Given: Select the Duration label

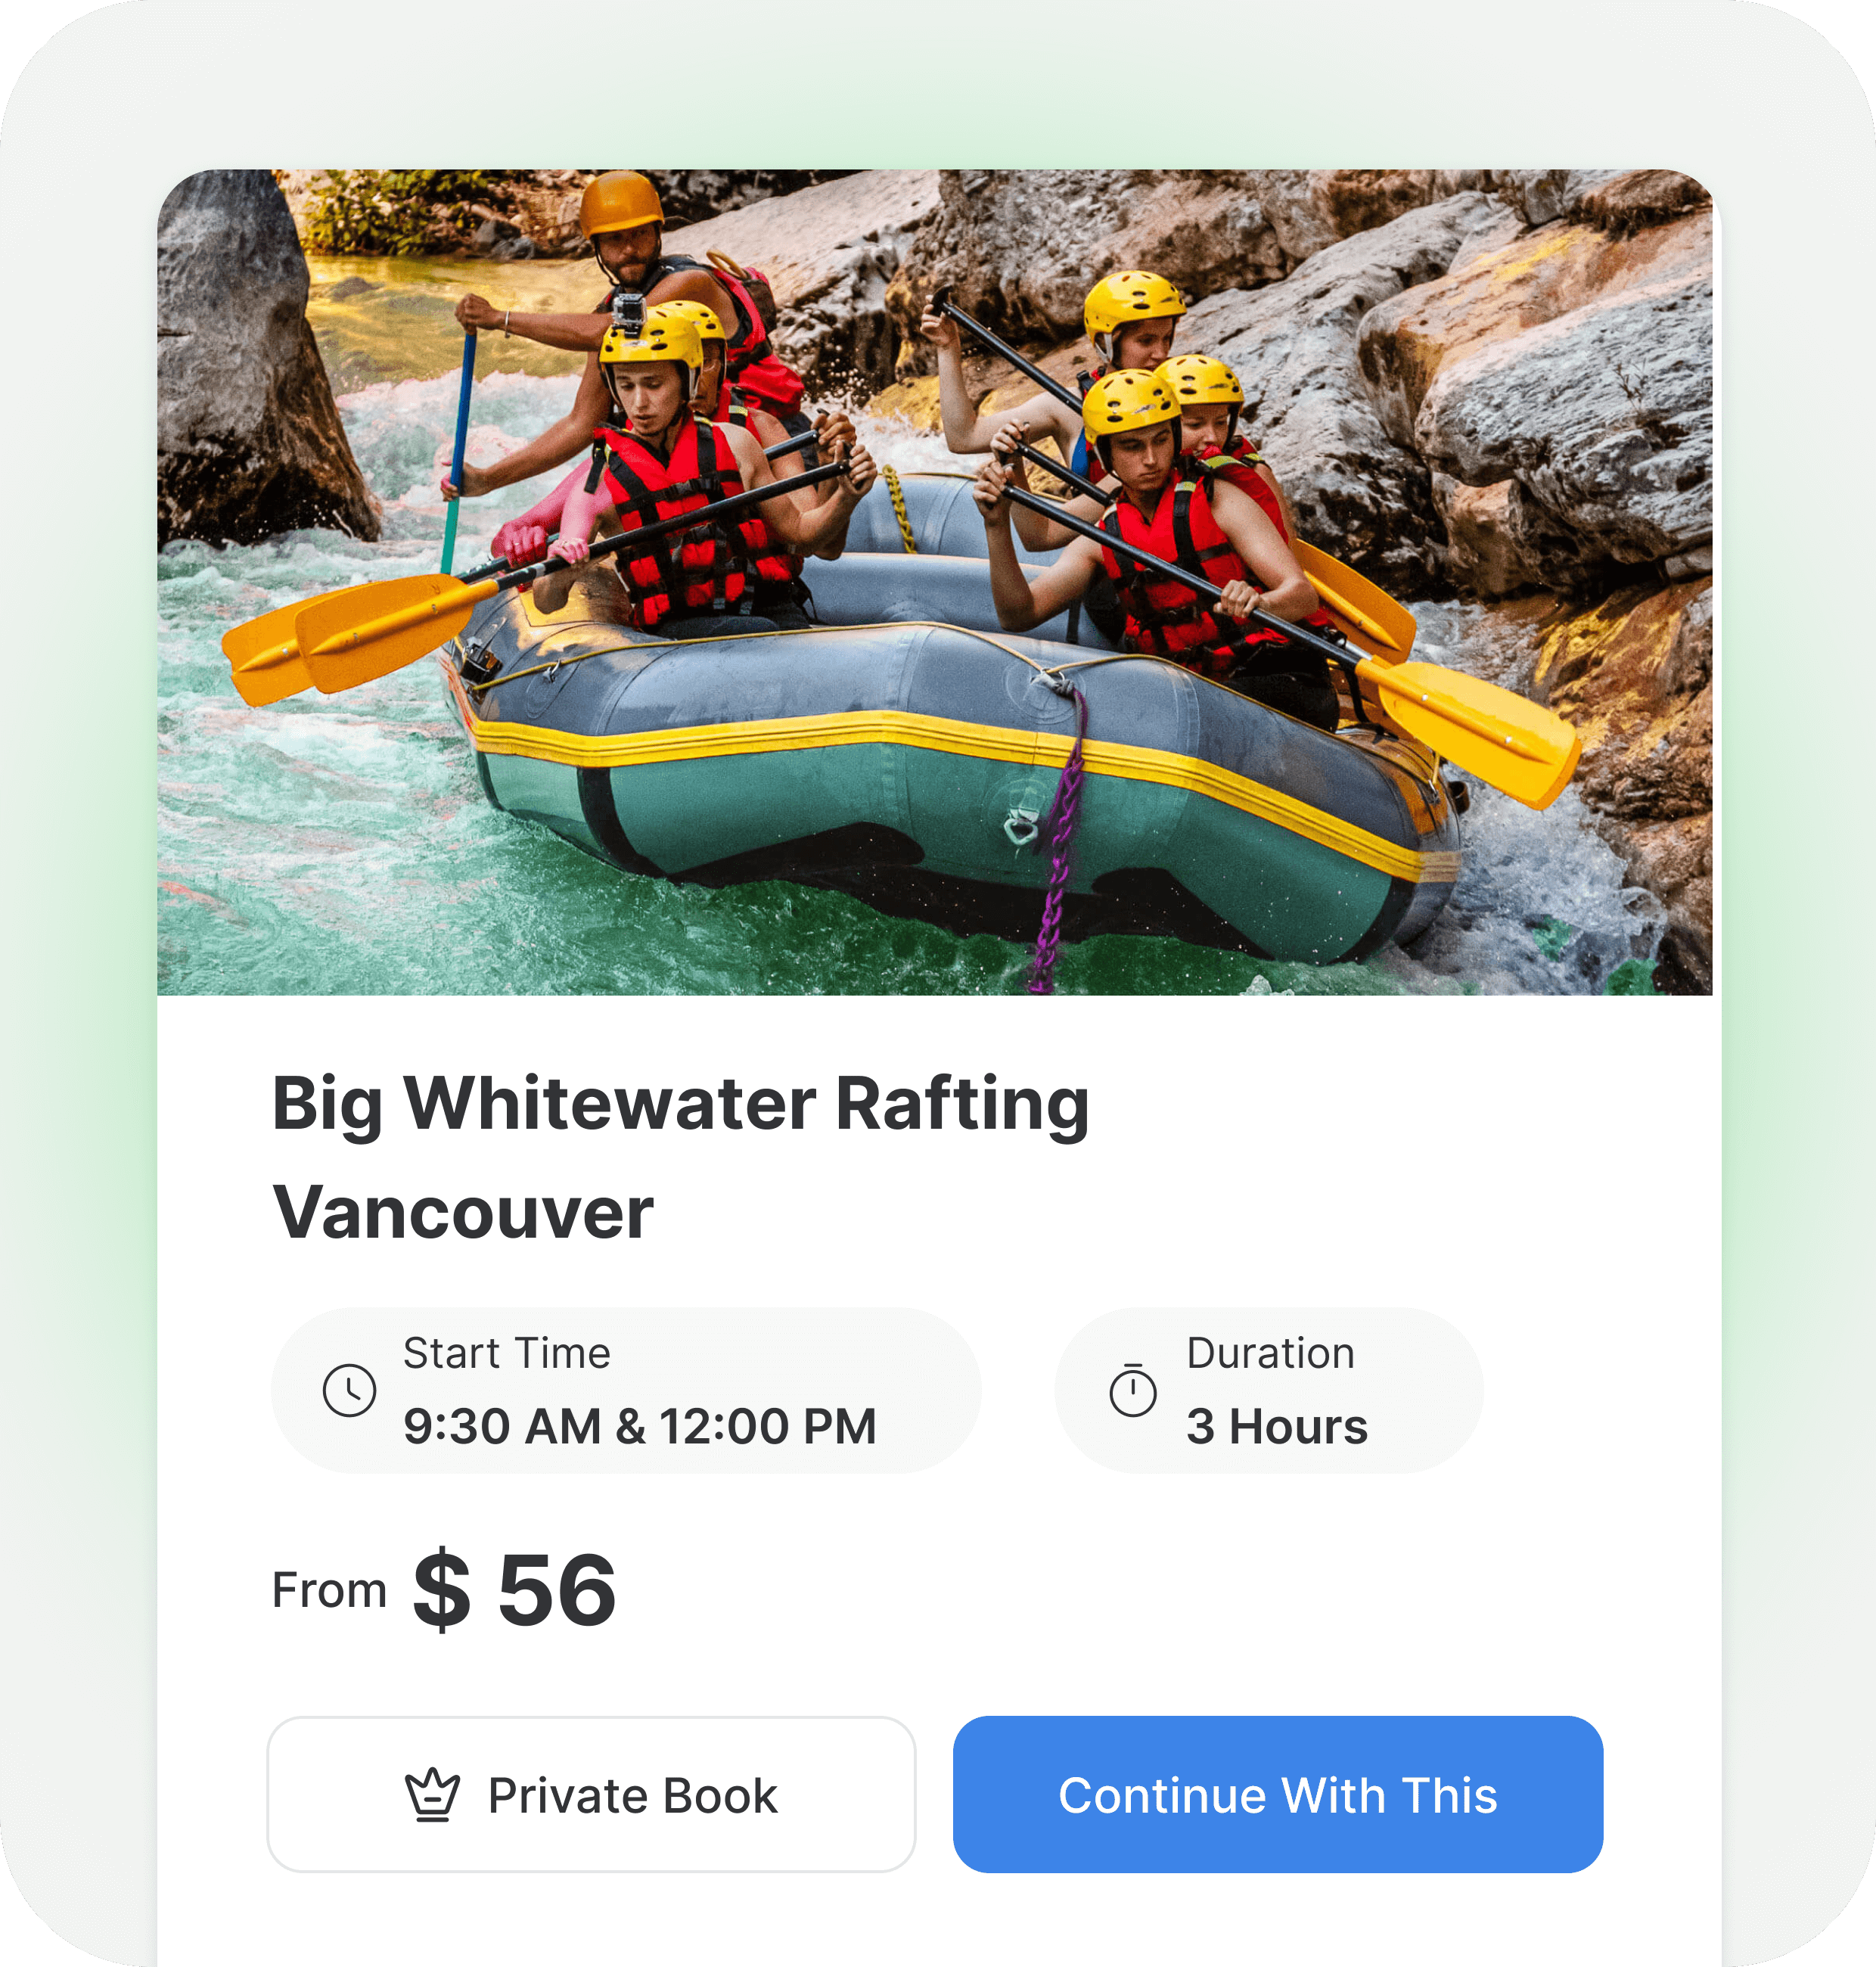Looking at the screenshot, I should point(1271,1353).
